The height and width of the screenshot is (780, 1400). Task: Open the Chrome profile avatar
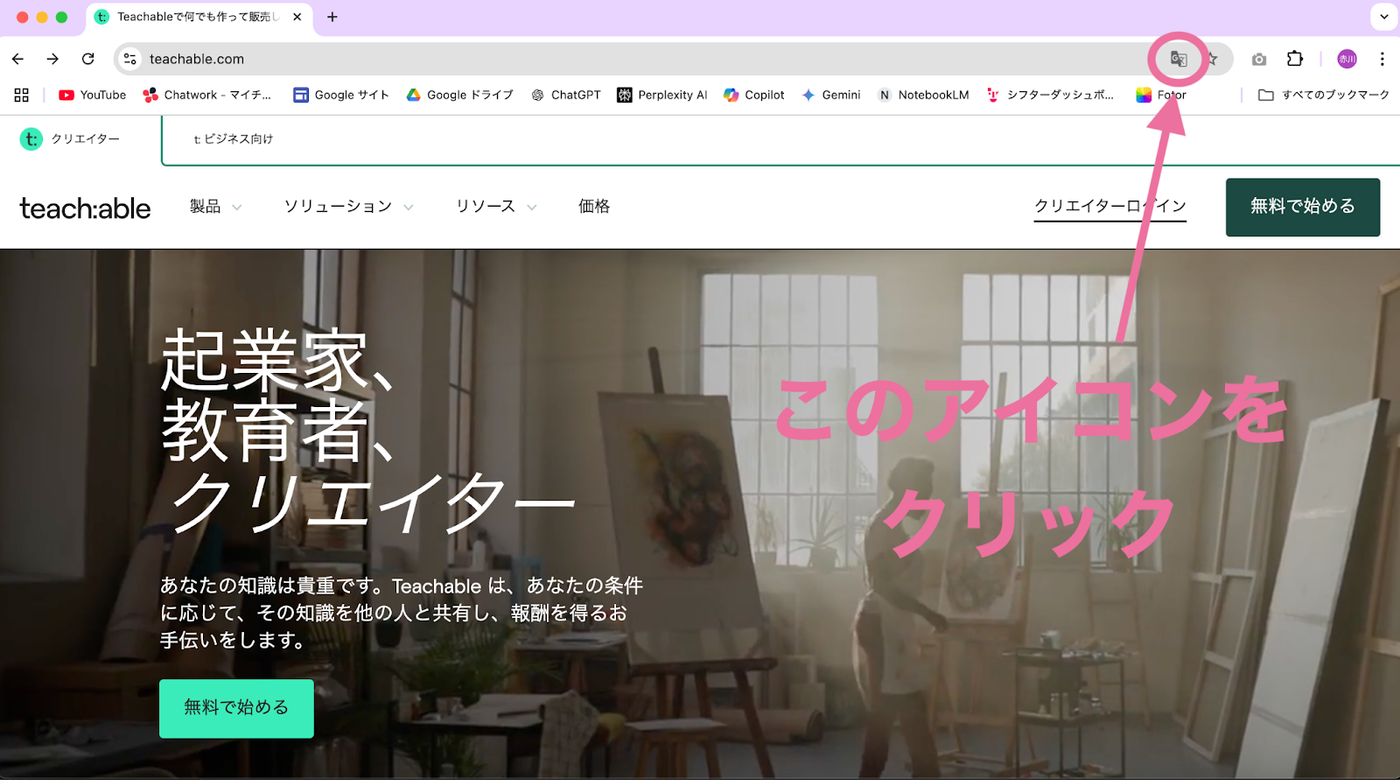1347,59
